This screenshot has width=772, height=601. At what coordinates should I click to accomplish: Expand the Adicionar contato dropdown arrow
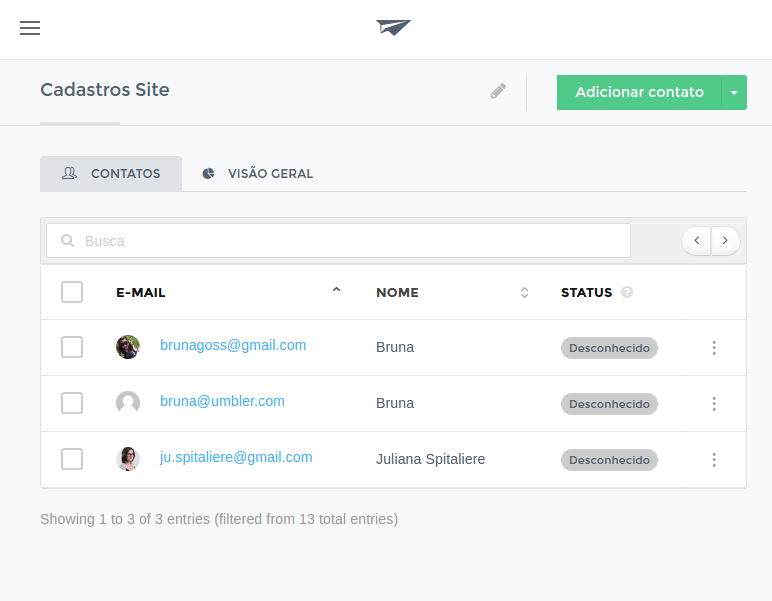pyautogui.click(x=734, y=93)
